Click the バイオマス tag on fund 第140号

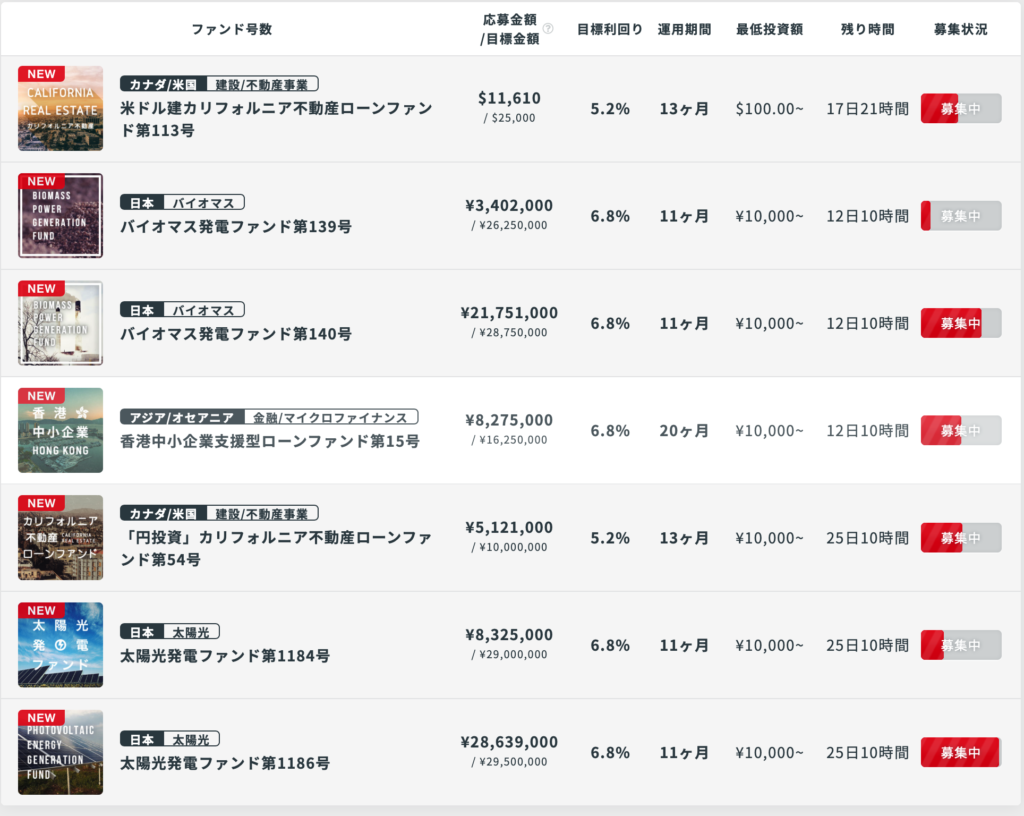point(203,310)
